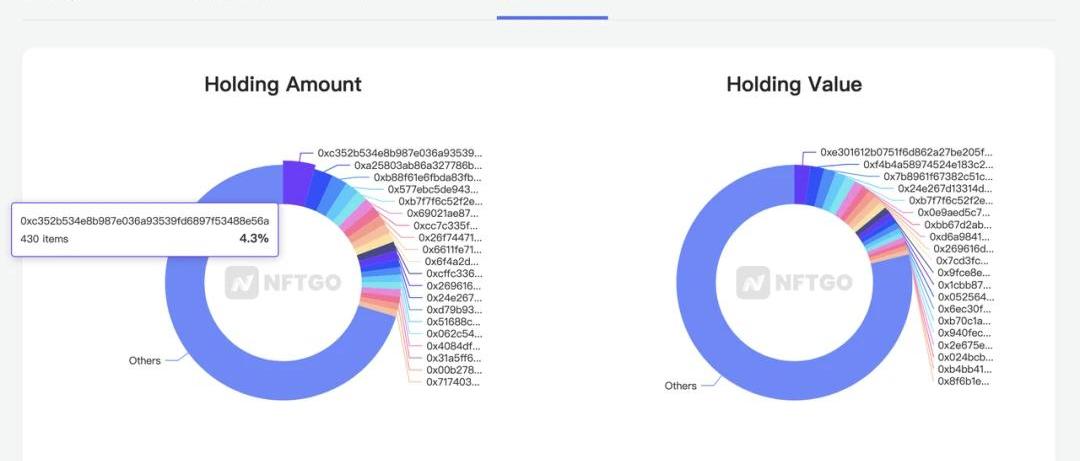
Task: Click the active blue tab underline indicator at top
Action: 552,17
